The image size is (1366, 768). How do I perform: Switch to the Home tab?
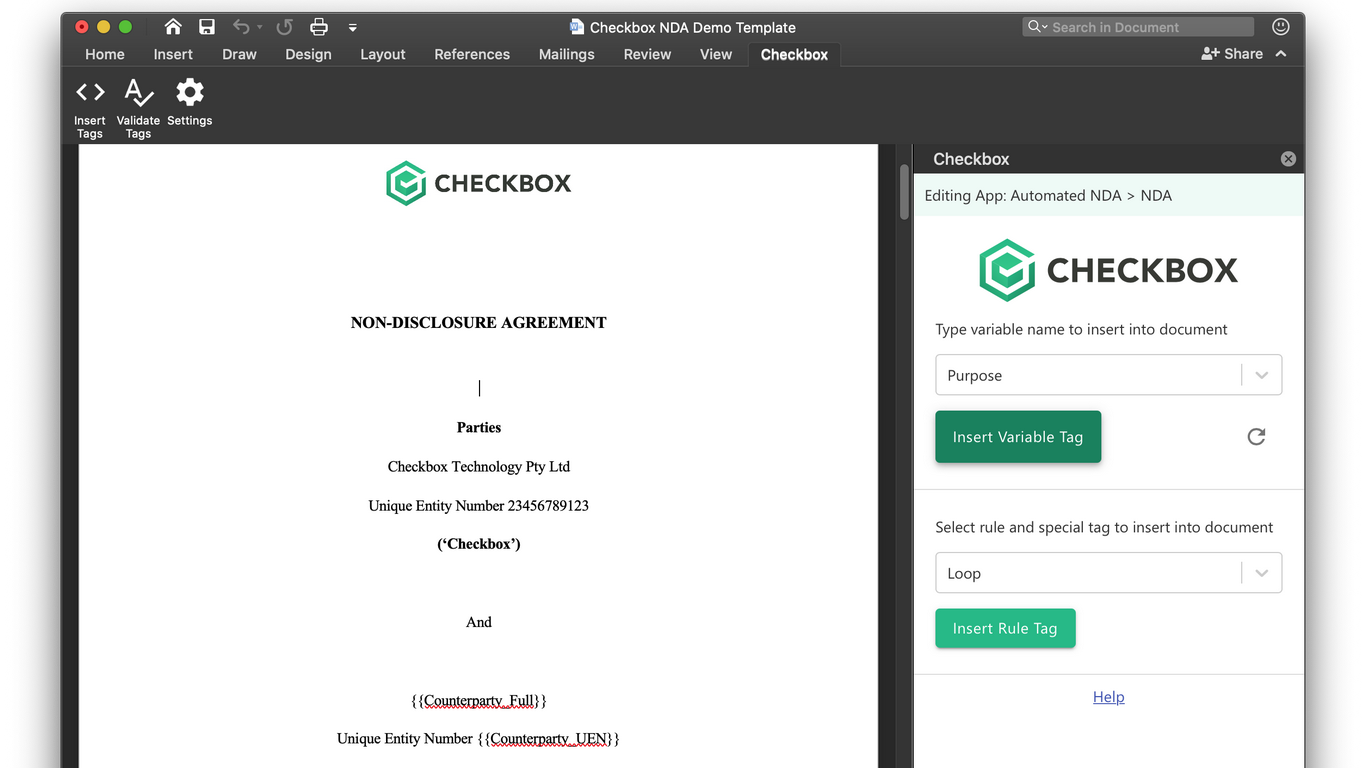click(x=105, y=54)
